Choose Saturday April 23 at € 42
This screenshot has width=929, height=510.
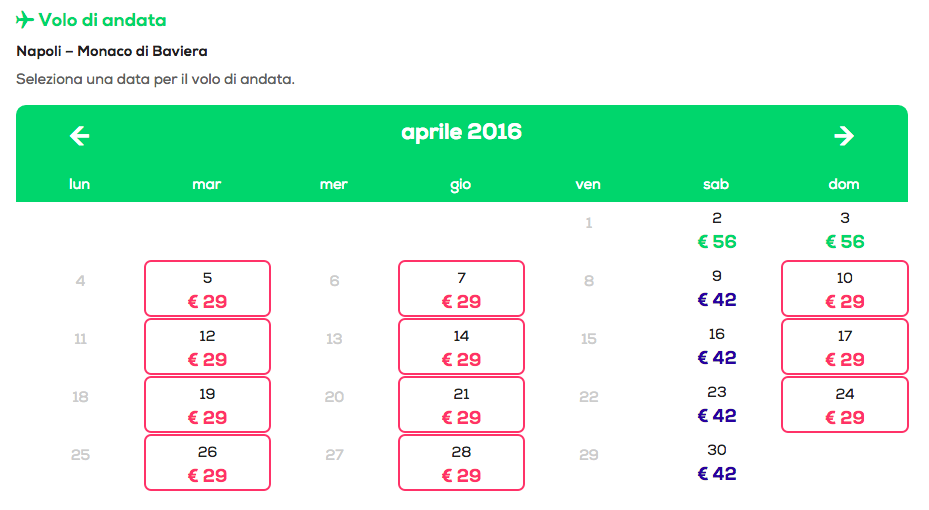coord(717,405)
